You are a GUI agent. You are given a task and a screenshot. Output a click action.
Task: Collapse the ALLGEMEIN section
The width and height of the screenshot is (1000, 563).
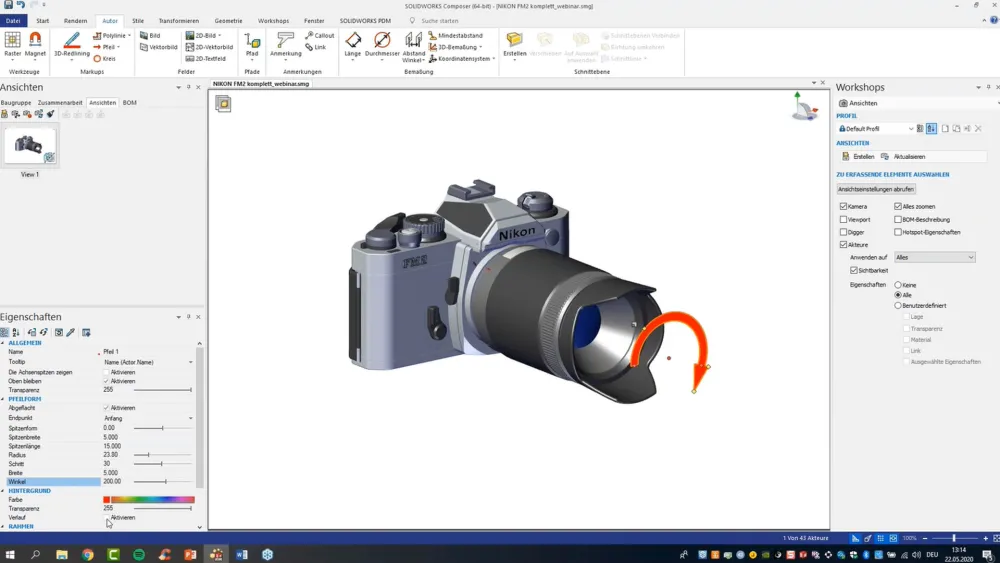[x=3, y=343]
